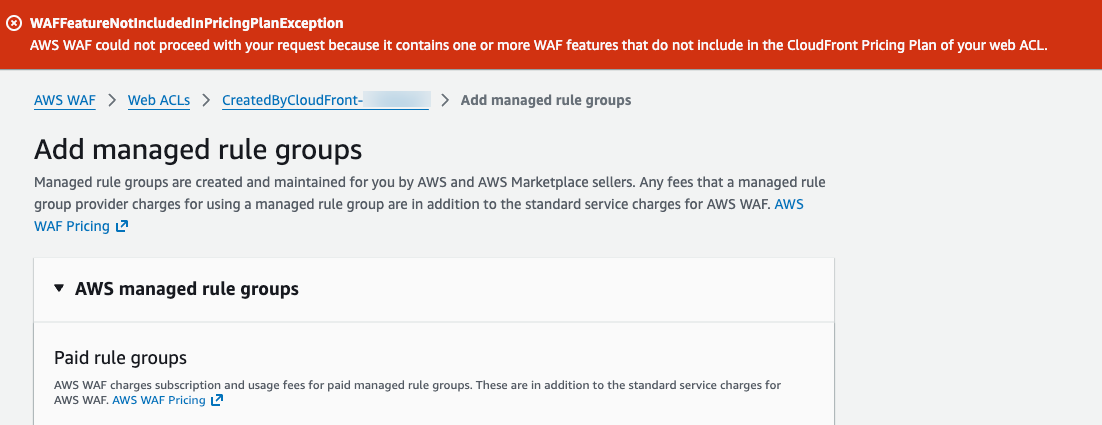Image resolution: width=1102 pixels, height=425 pixels.
Task: Click the external link icon in page description
Action: coord(122,226)
